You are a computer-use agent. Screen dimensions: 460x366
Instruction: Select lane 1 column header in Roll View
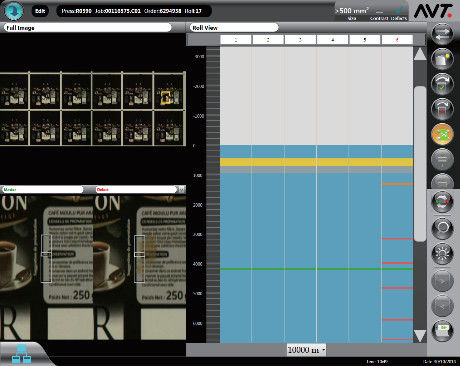pyautogui.click(x=236, y=40)
